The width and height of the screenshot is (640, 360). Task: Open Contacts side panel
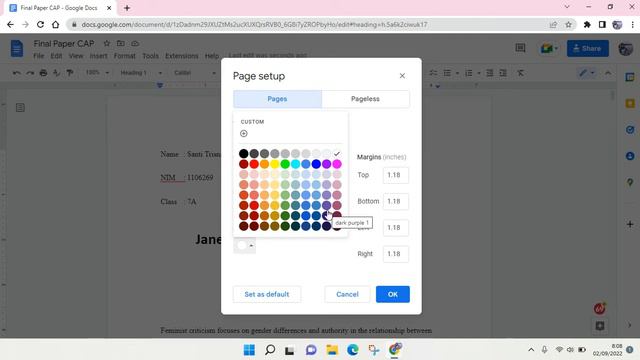click(x=630, y=156)
